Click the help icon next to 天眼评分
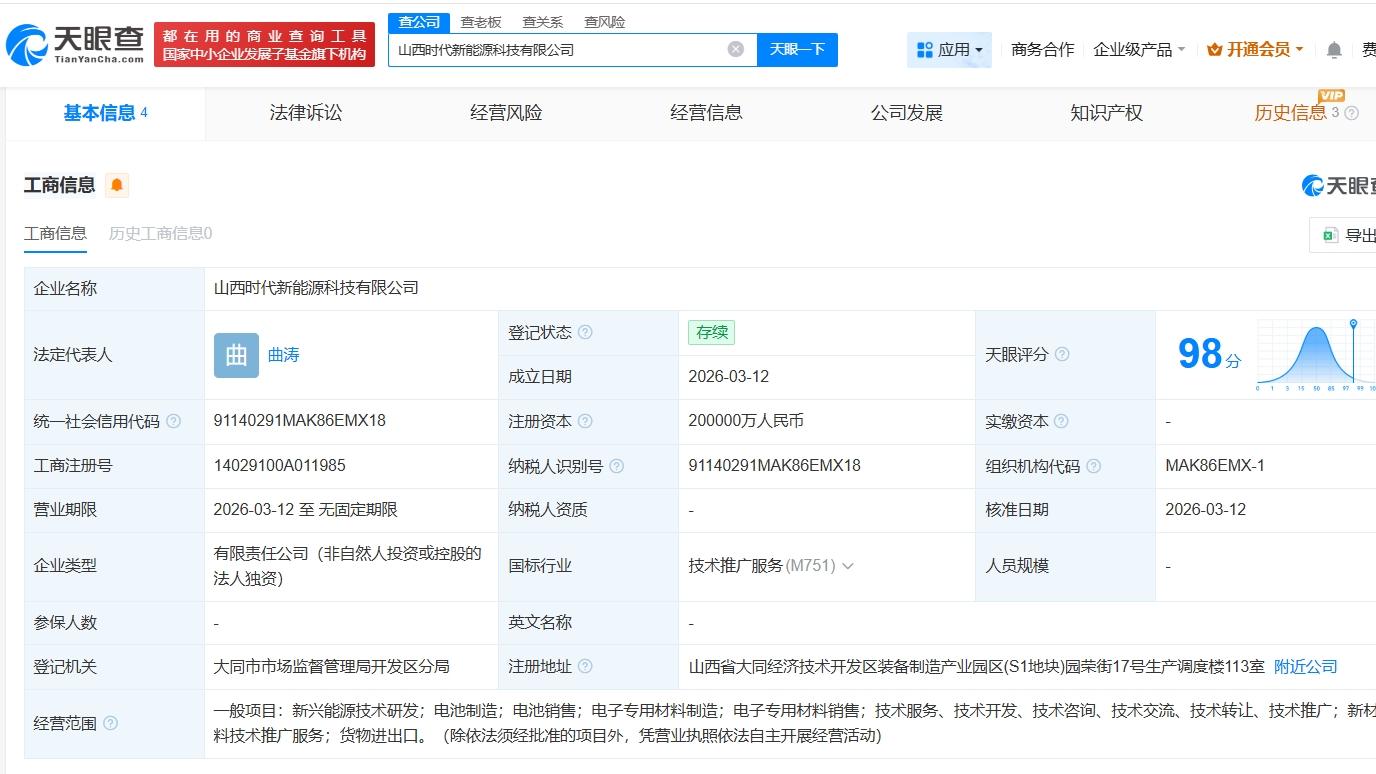 (1063, 353)
